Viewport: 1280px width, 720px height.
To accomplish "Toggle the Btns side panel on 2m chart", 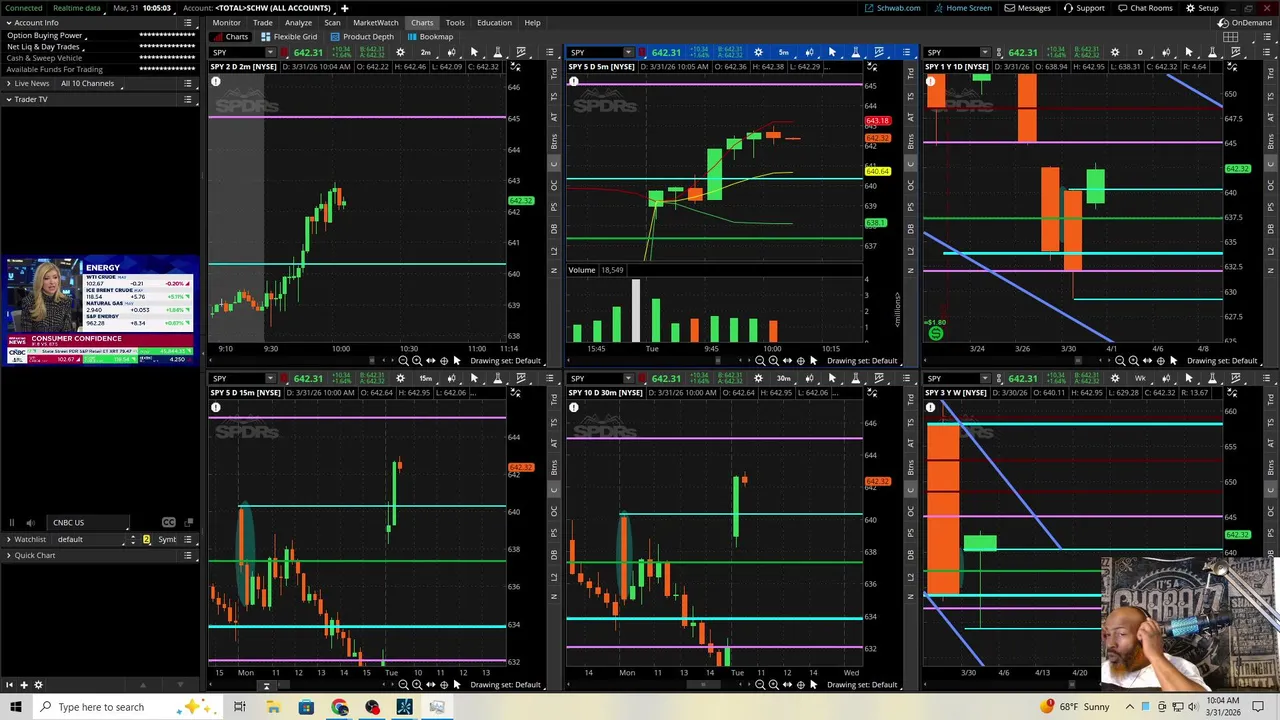I will [x=554, y=141].
